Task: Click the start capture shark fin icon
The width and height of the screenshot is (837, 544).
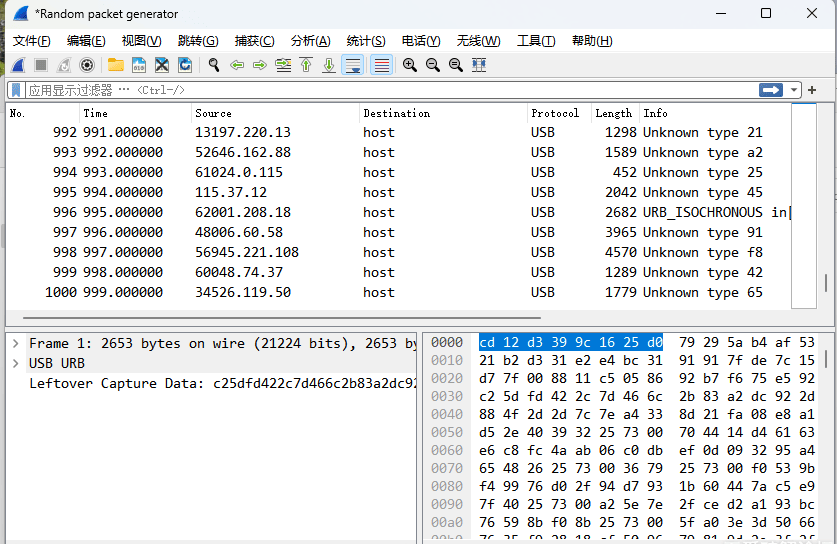Action: tap(18, 65)
